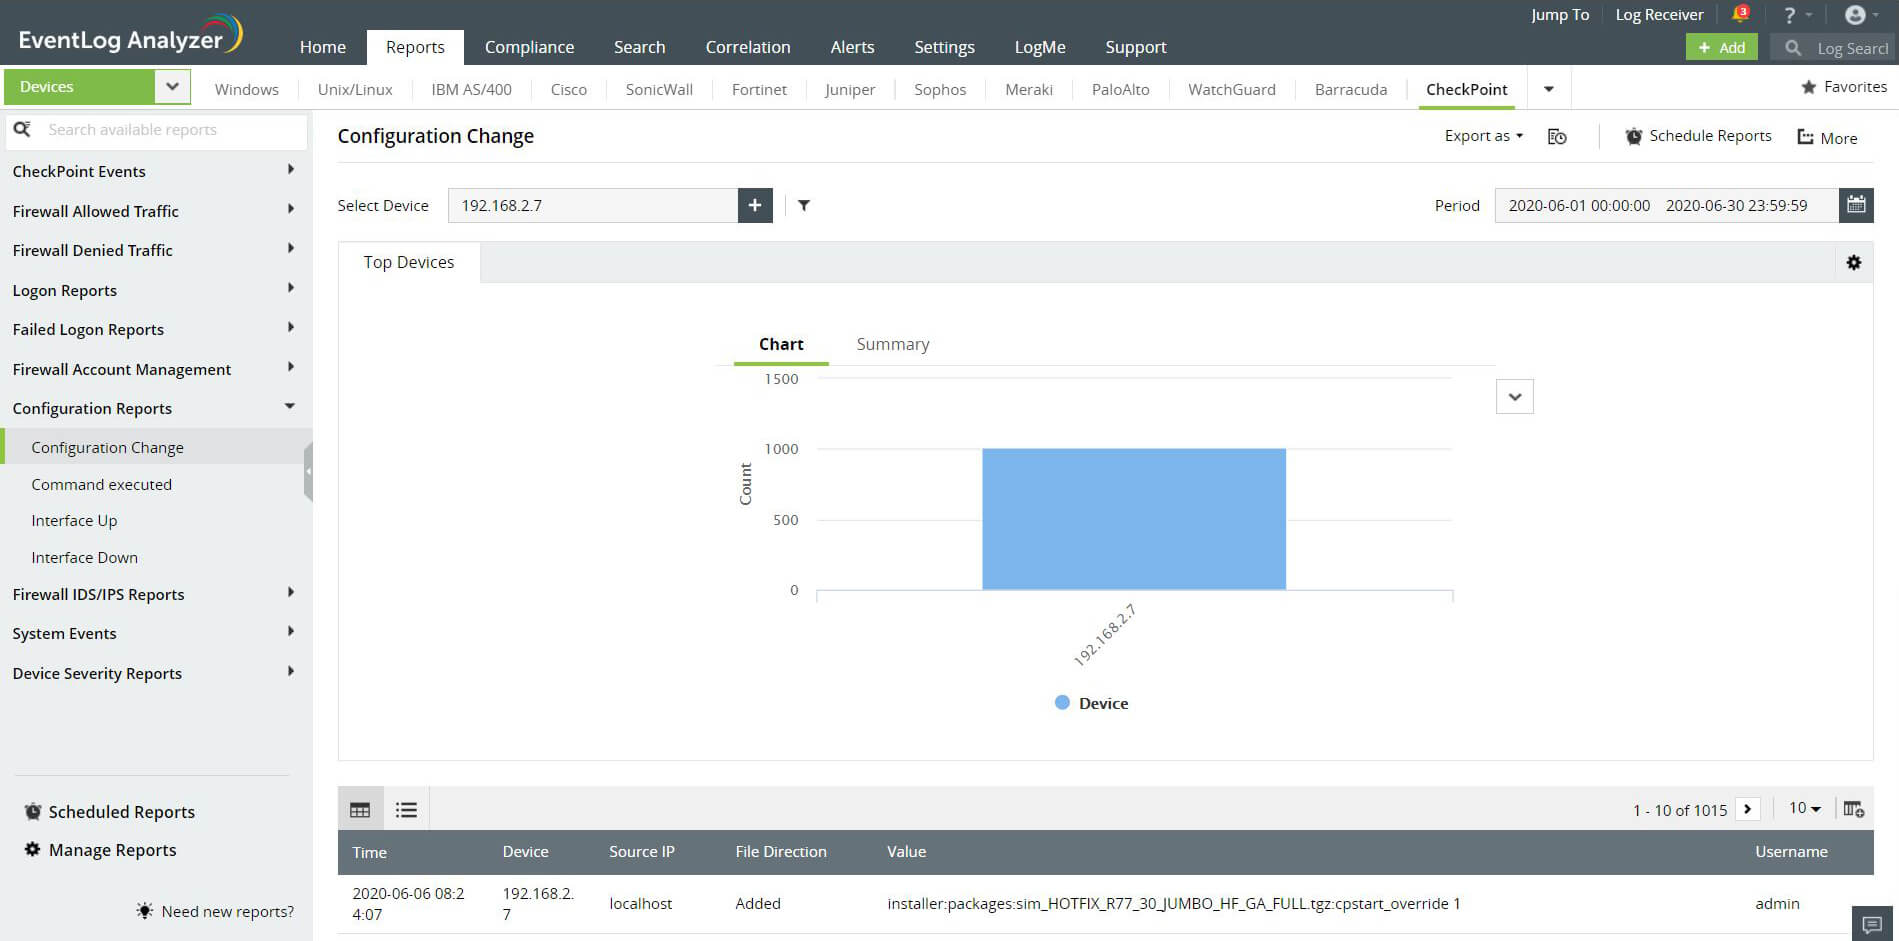This screenshot has height=941, width=1899.
Task: Click the blue 192.168.2.7 chart bar
Action: tap(1134, 519)
